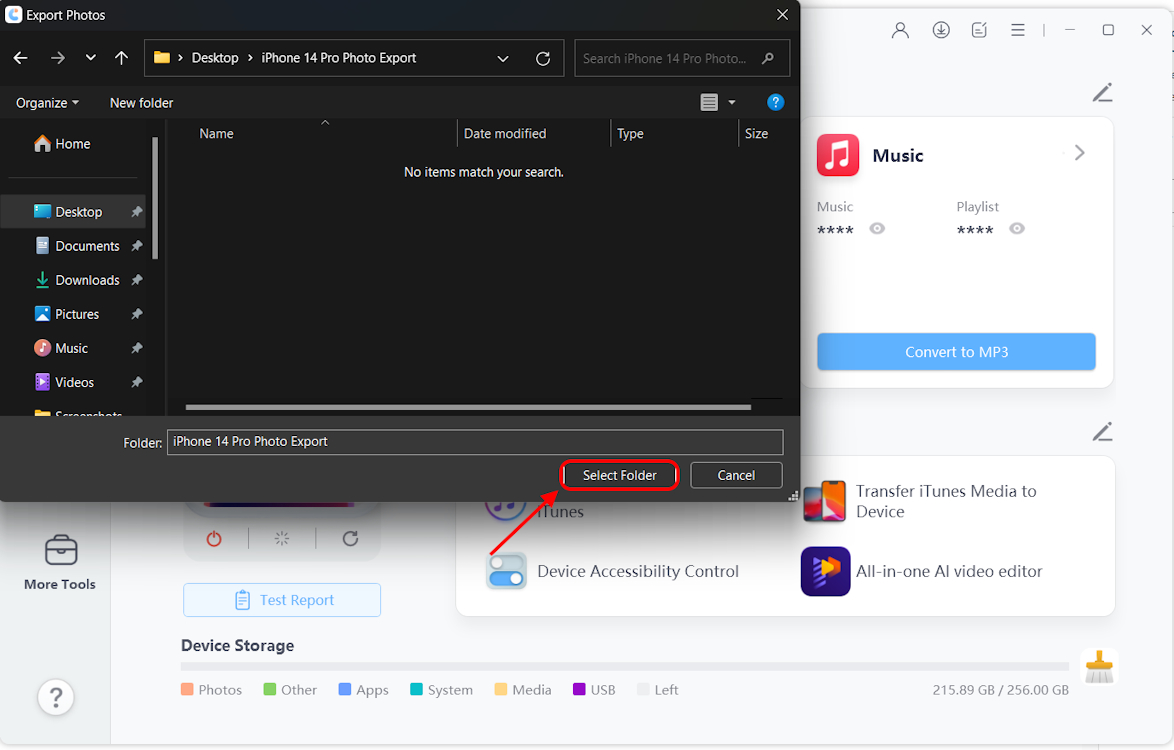Open the All-in-one AI video editor icon

[x=824, y=571]
